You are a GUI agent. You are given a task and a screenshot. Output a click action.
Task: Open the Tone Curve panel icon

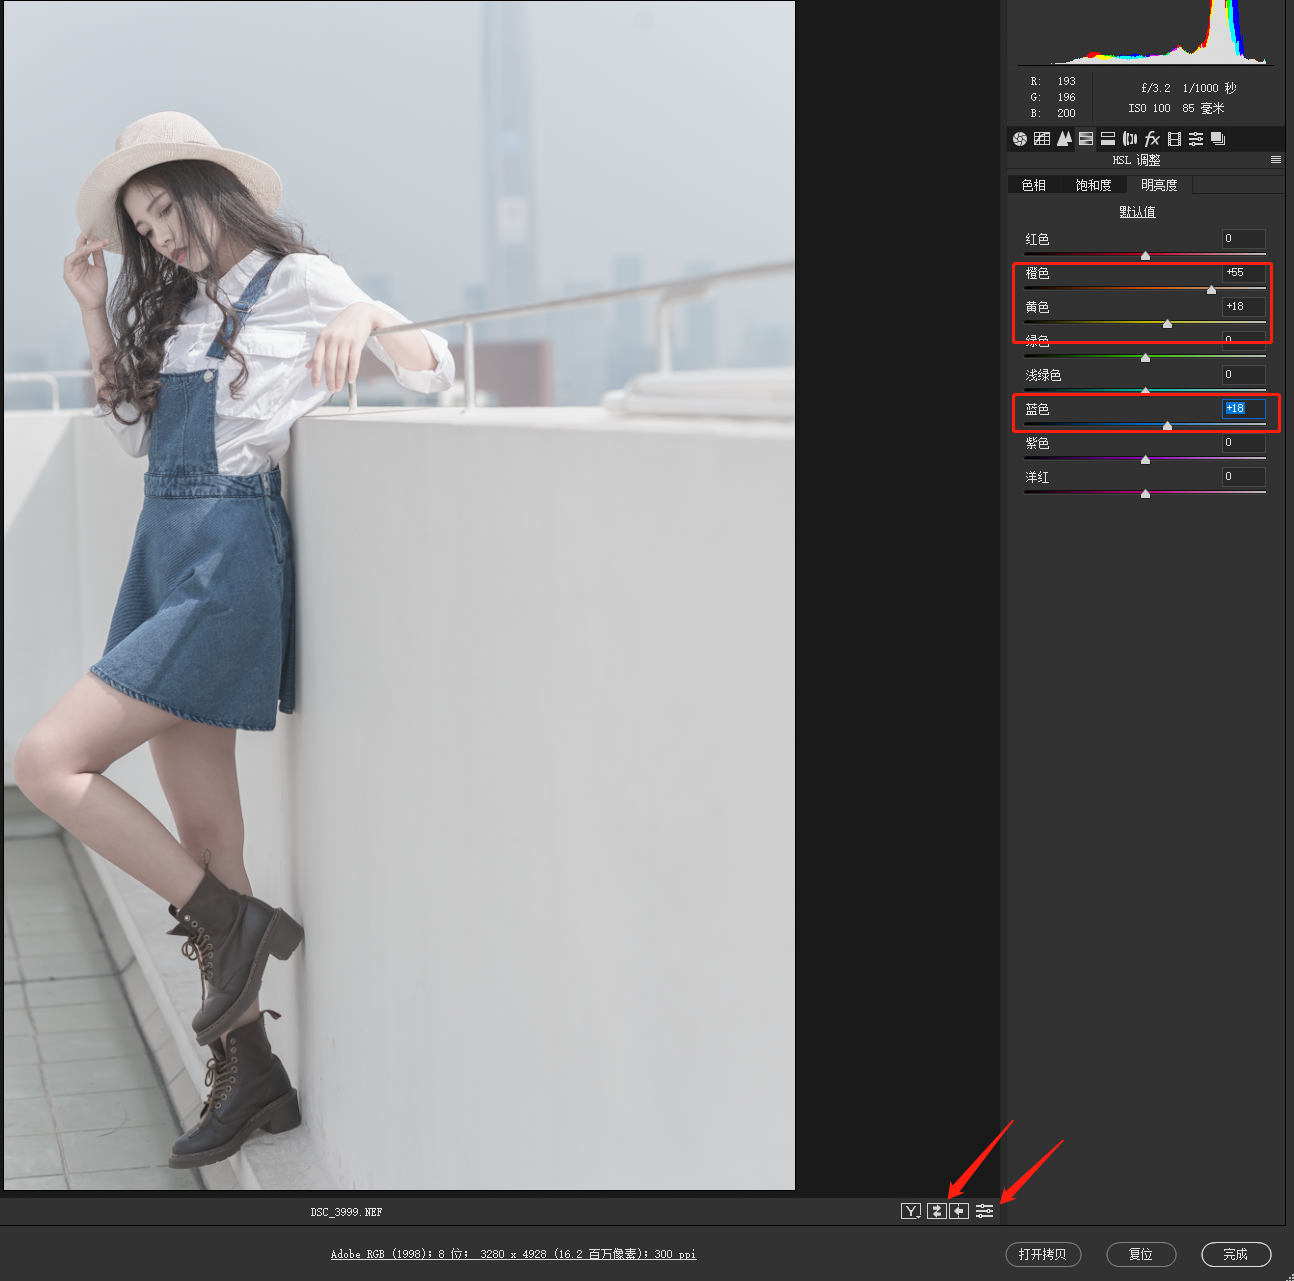[x=1042, y=139]
